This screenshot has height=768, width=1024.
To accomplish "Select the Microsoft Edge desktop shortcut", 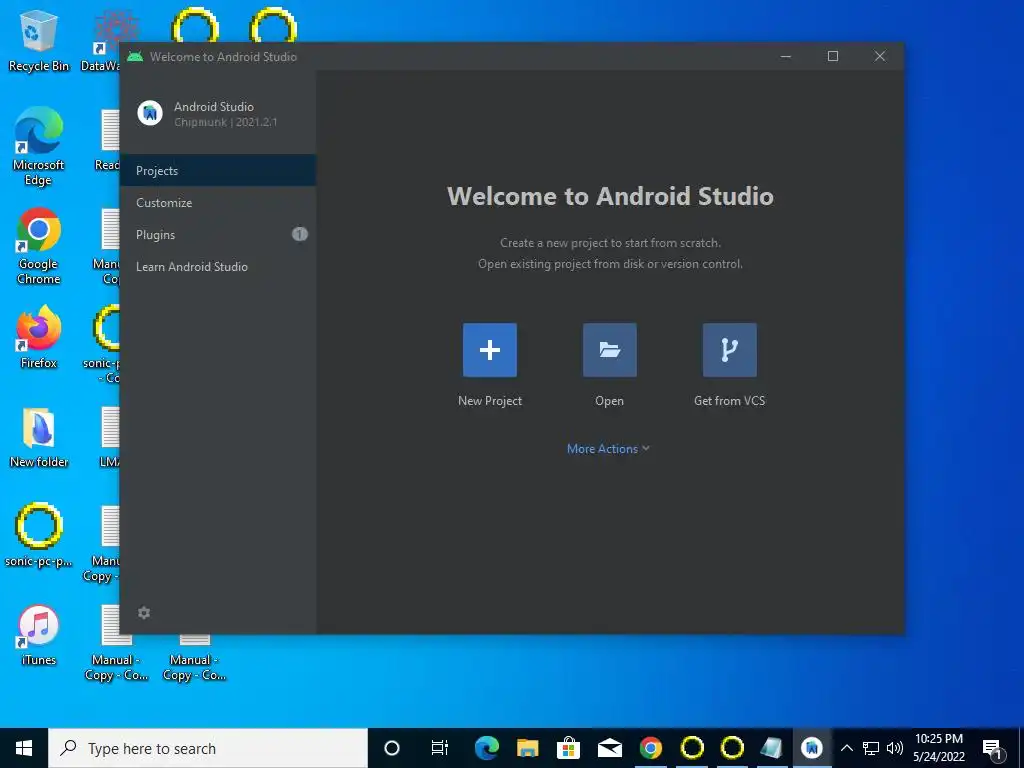I will click(39, 148).
